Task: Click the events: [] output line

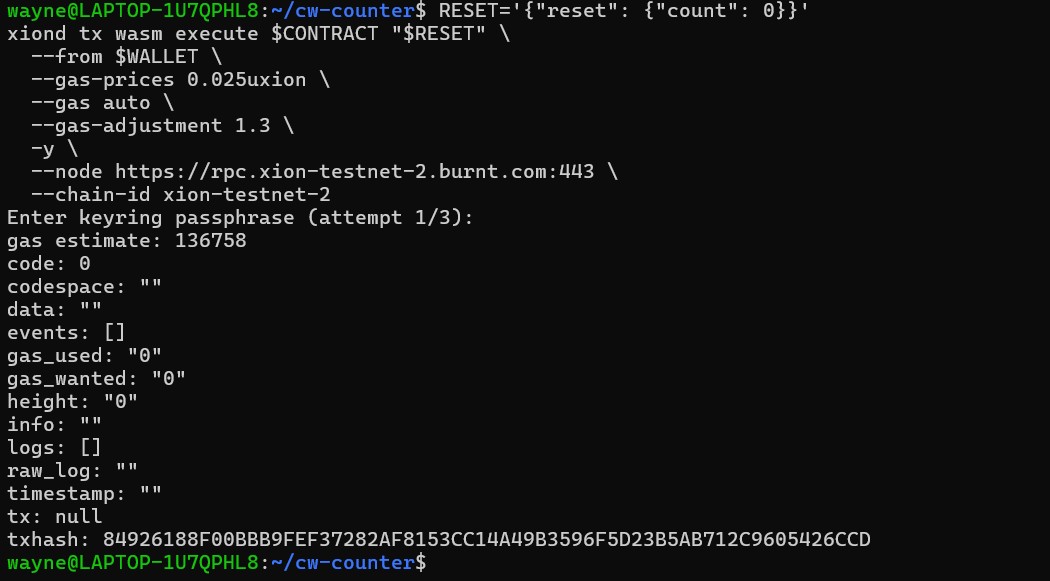Action: (x=66, y=333)
